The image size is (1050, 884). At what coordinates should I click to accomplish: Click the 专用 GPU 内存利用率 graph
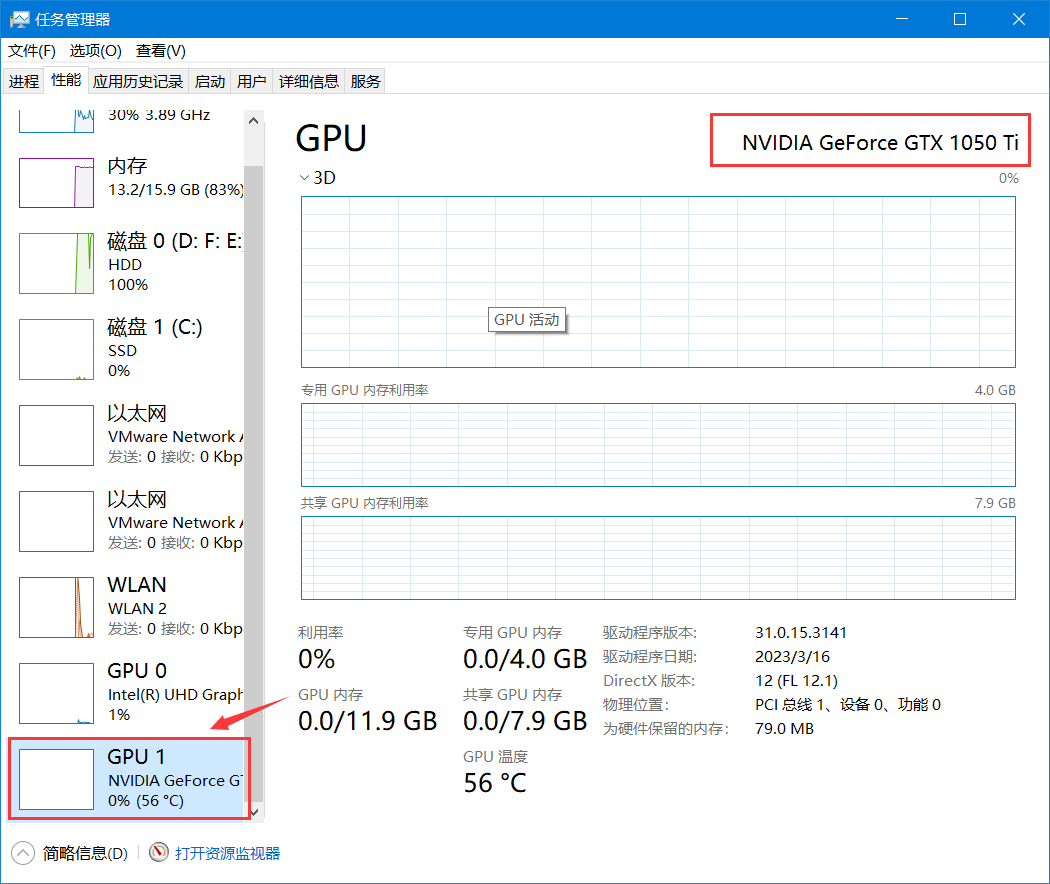[x=658, y=445]
